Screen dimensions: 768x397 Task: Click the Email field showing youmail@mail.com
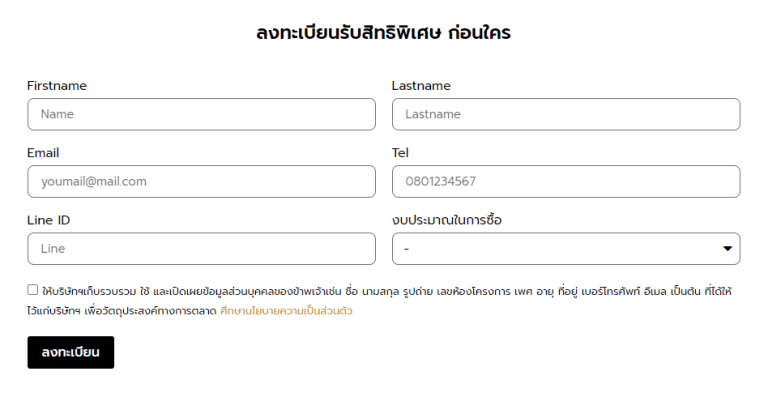pyautogui.click(x=201, y=182)
